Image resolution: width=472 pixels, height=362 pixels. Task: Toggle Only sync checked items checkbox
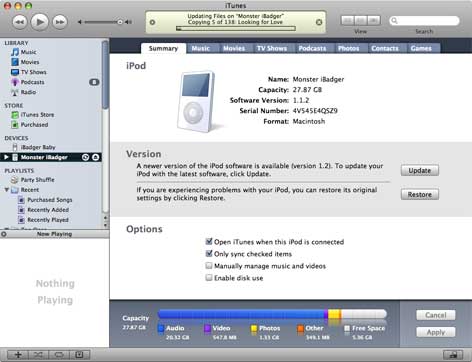click(x=209, y=254)
